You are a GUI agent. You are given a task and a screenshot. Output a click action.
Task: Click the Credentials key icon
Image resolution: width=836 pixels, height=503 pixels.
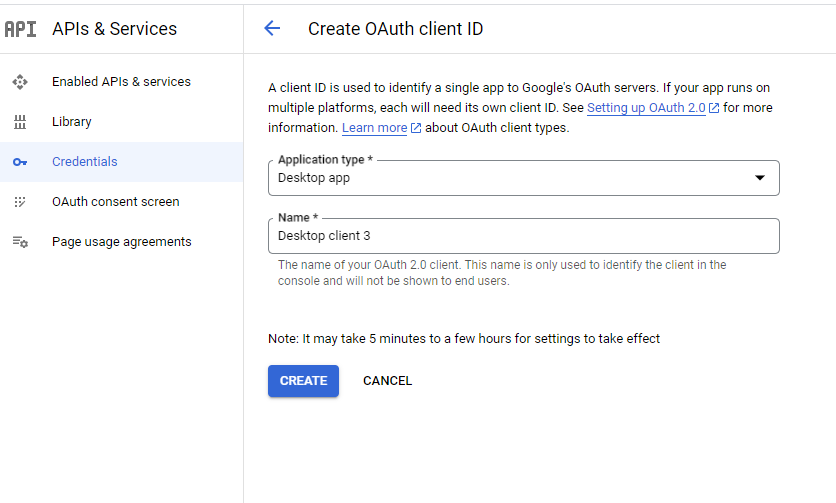(20, 162)
